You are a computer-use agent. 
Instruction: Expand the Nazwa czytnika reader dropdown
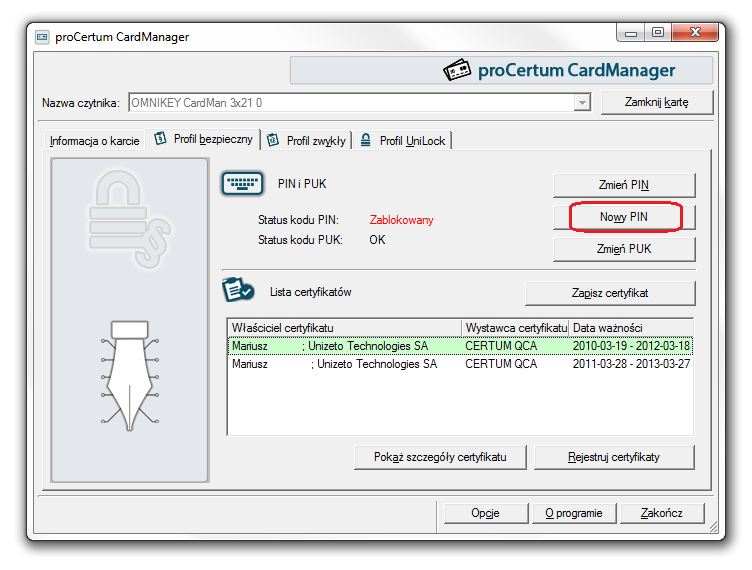[x=582, y=103]
